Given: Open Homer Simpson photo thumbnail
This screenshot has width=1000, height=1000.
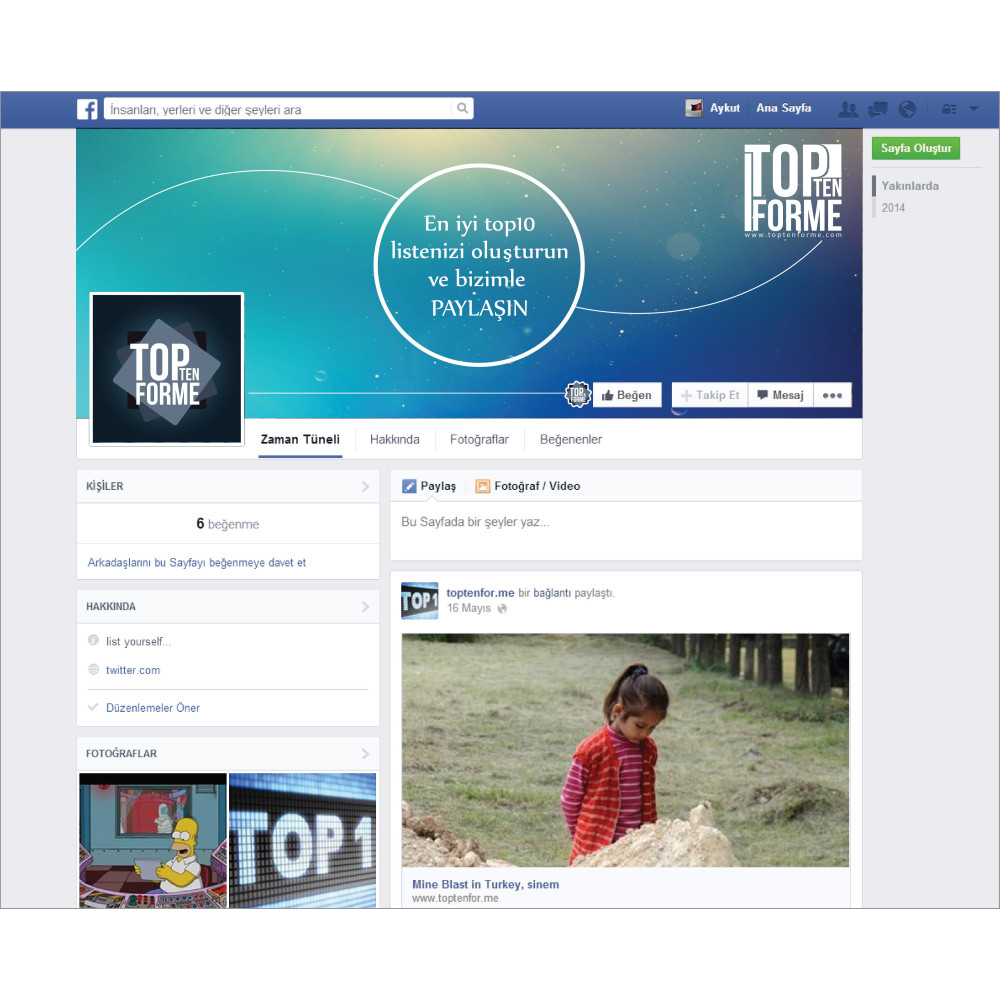Looking at the screenshot, I should (153, 841).
